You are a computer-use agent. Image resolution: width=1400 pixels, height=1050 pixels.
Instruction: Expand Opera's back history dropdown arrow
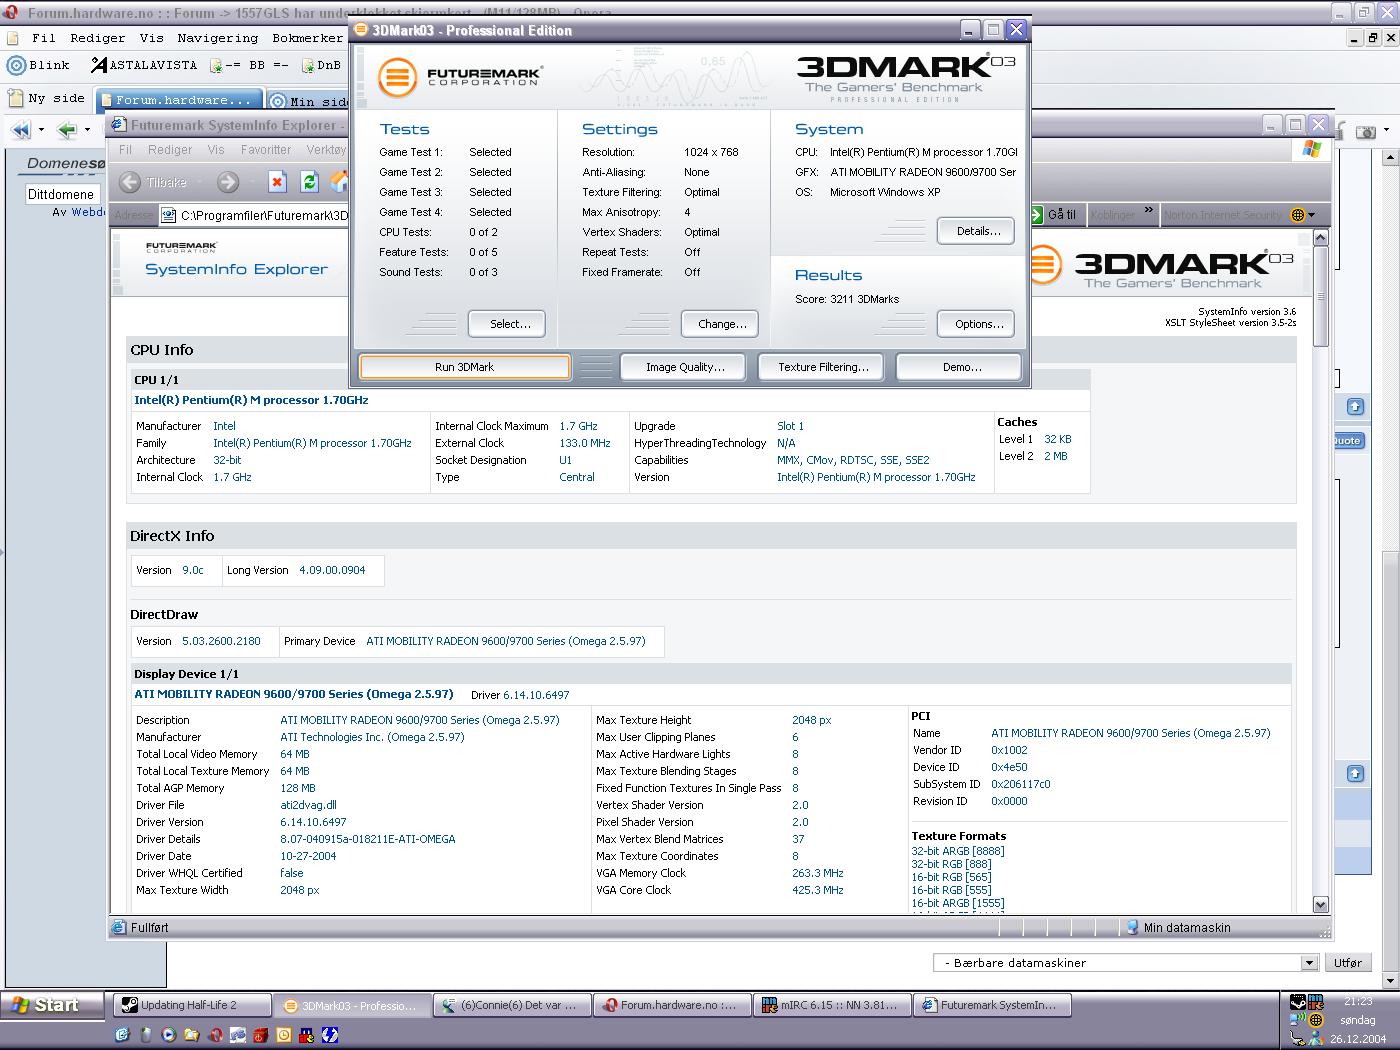(88, 130)
